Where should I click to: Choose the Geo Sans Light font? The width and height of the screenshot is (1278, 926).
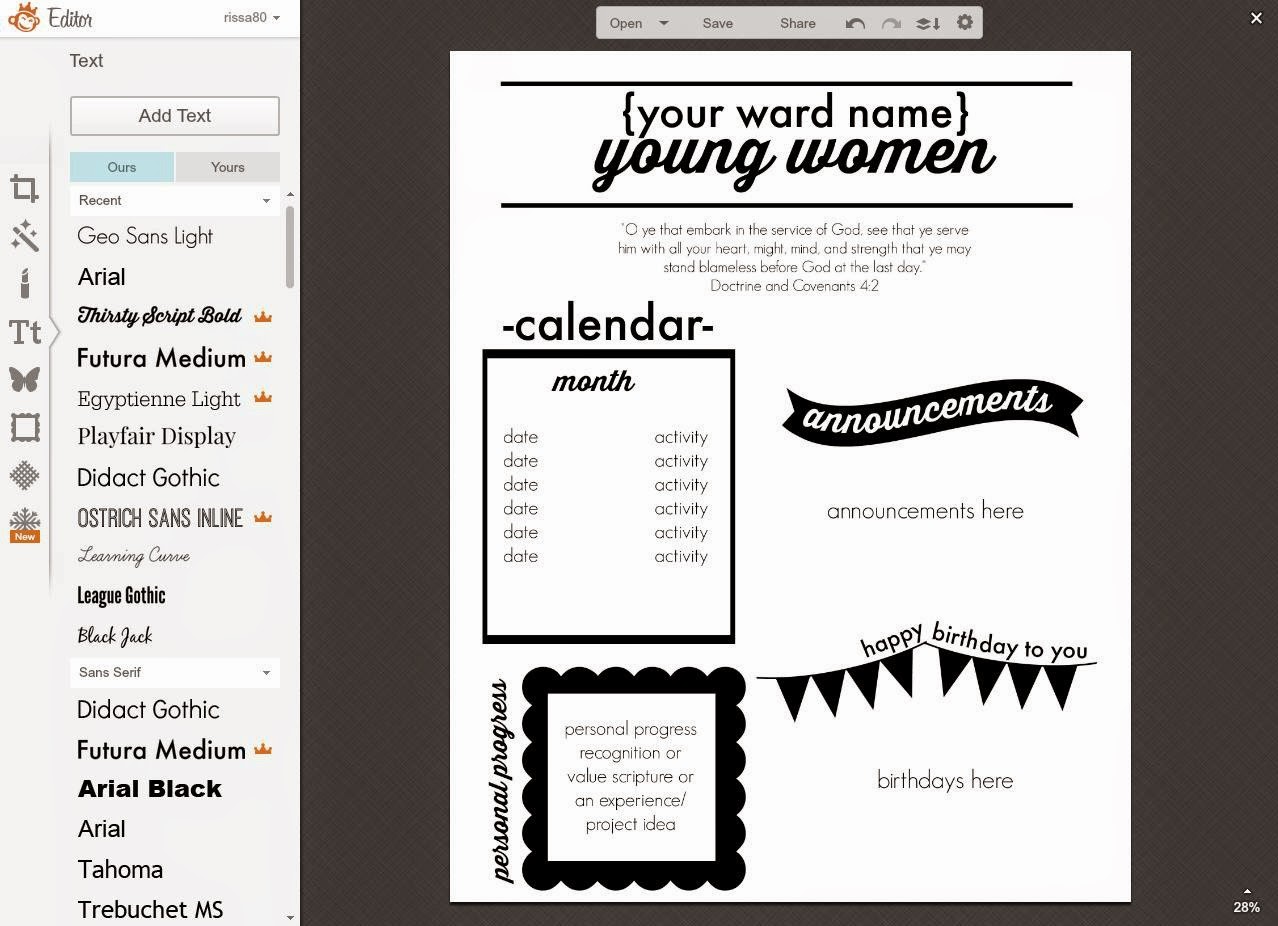(145, 236)
